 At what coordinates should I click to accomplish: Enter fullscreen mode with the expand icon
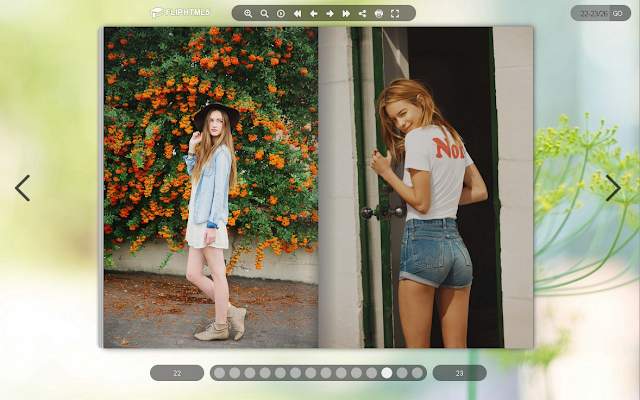tap(395, 13)
